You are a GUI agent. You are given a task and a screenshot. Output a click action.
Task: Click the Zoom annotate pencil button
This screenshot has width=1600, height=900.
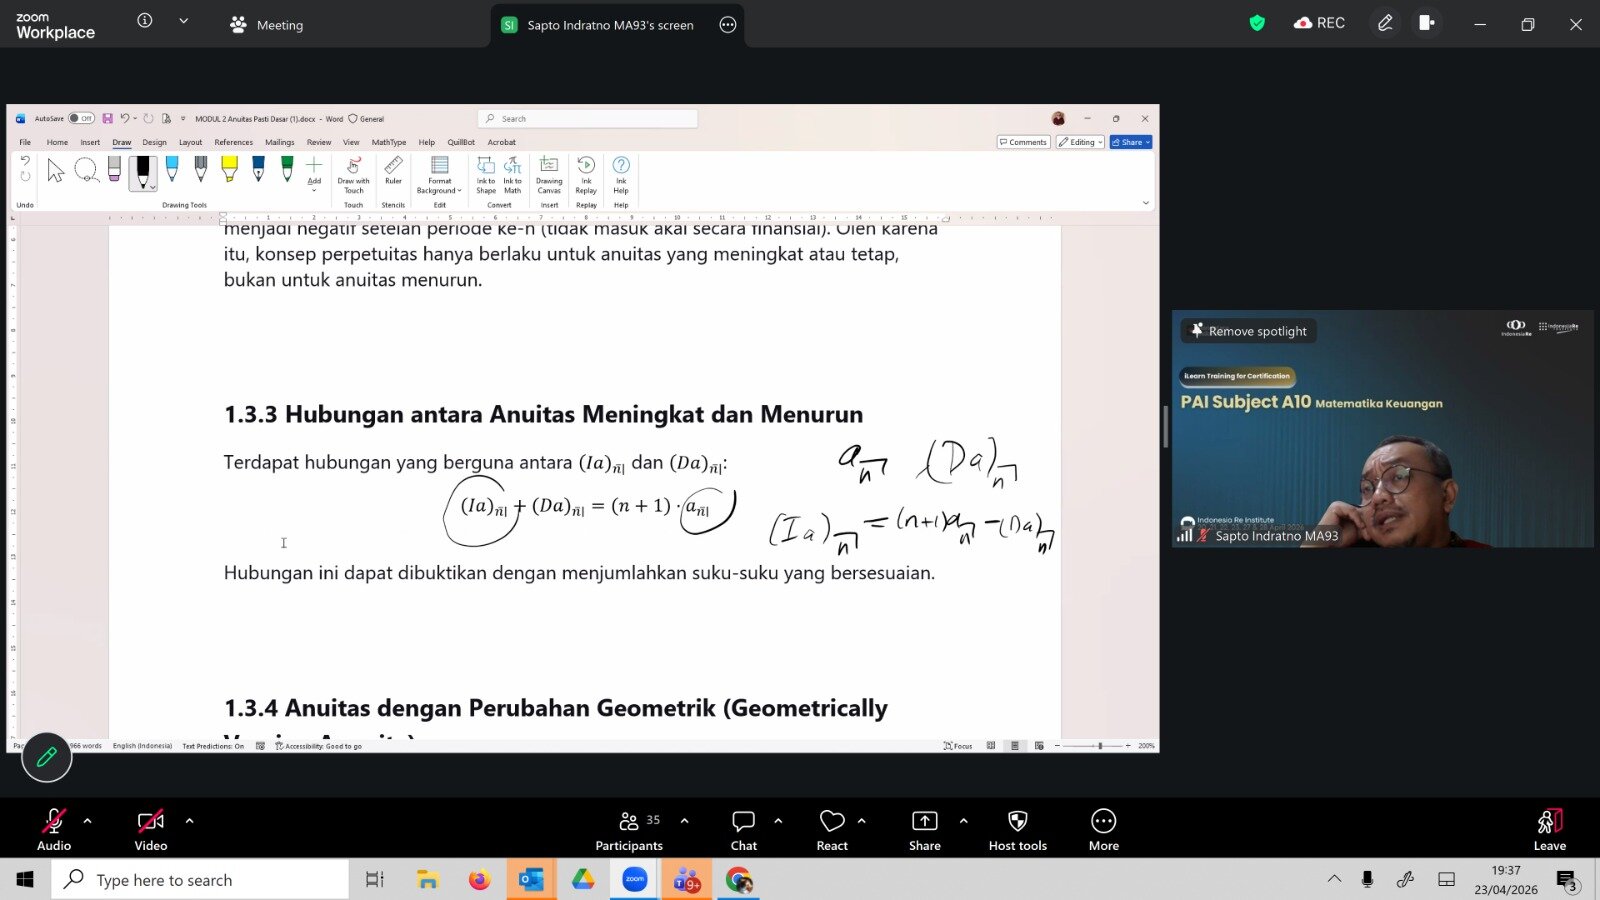point(47,758)
